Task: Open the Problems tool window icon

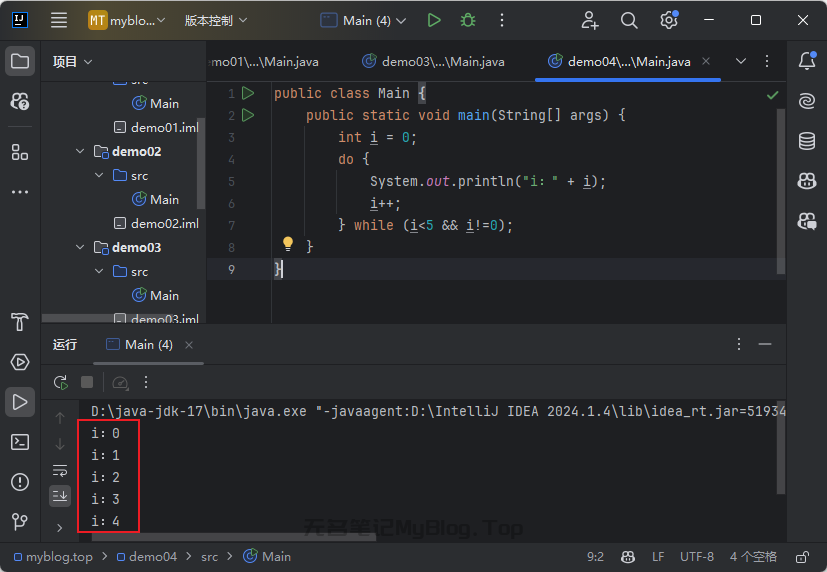Action: pyautogui.click(x=20, y=482)
